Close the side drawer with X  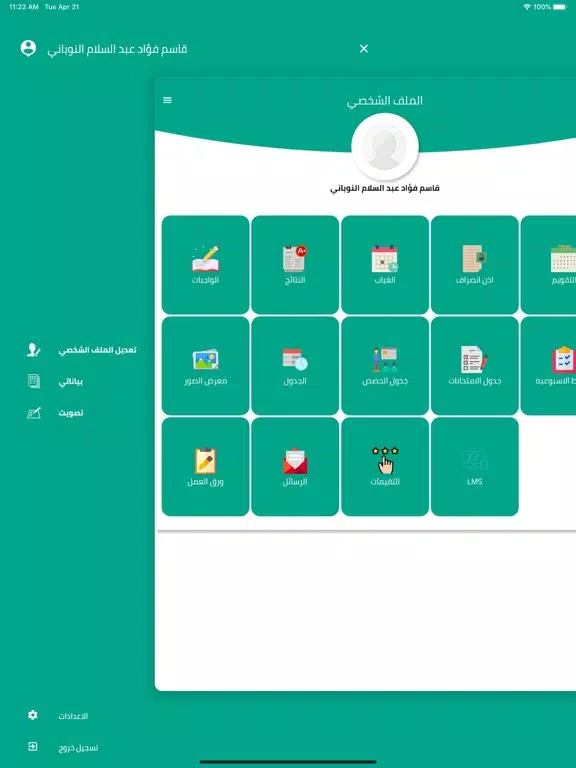click(x=363, y=48)
